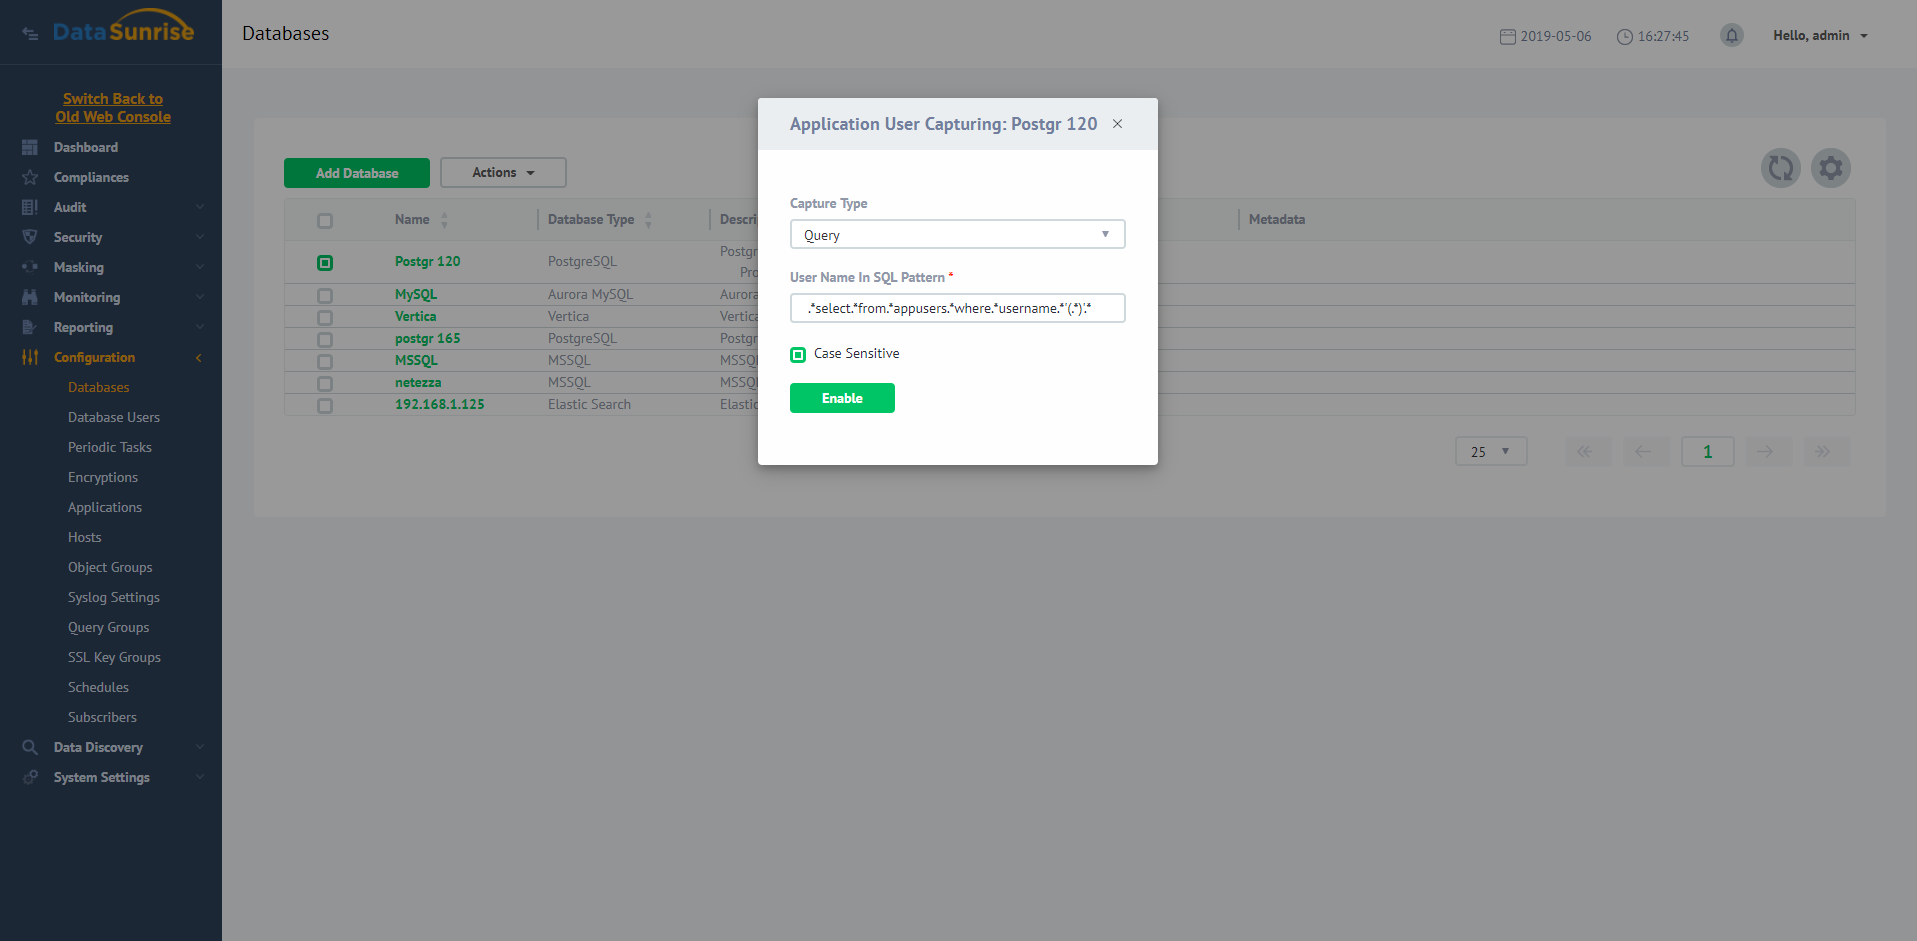Click the refresh icon above the table
Image resolution: width=1917 pixels, height=941 pixels.
click(1780, 168)
